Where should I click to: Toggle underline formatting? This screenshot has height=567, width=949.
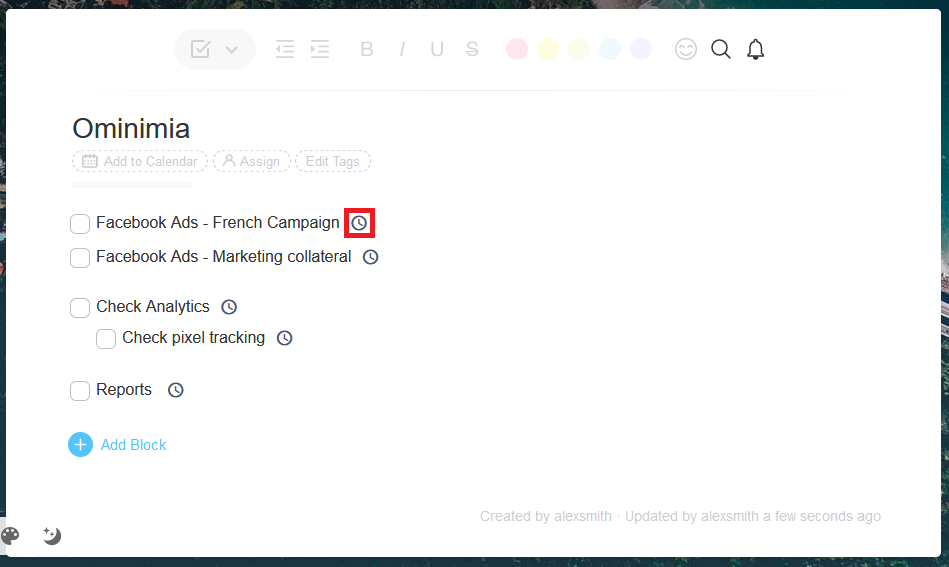437,49
